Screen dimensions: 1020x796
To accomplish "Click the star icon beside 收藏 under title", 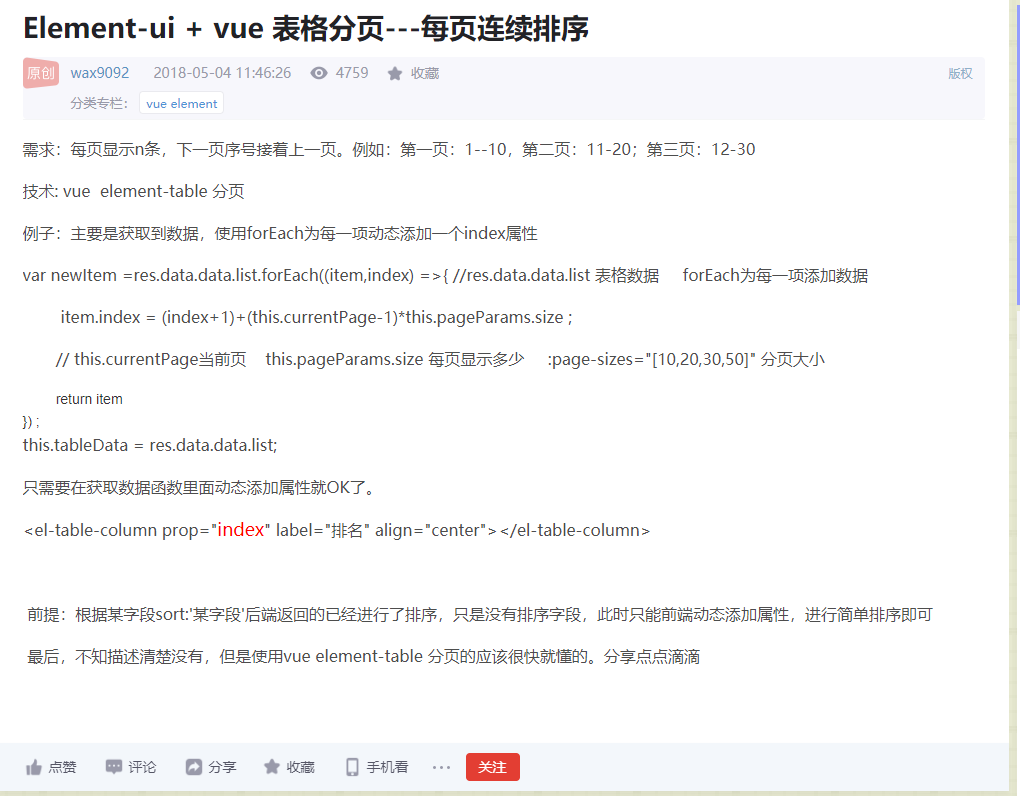I will coord(395,73).
